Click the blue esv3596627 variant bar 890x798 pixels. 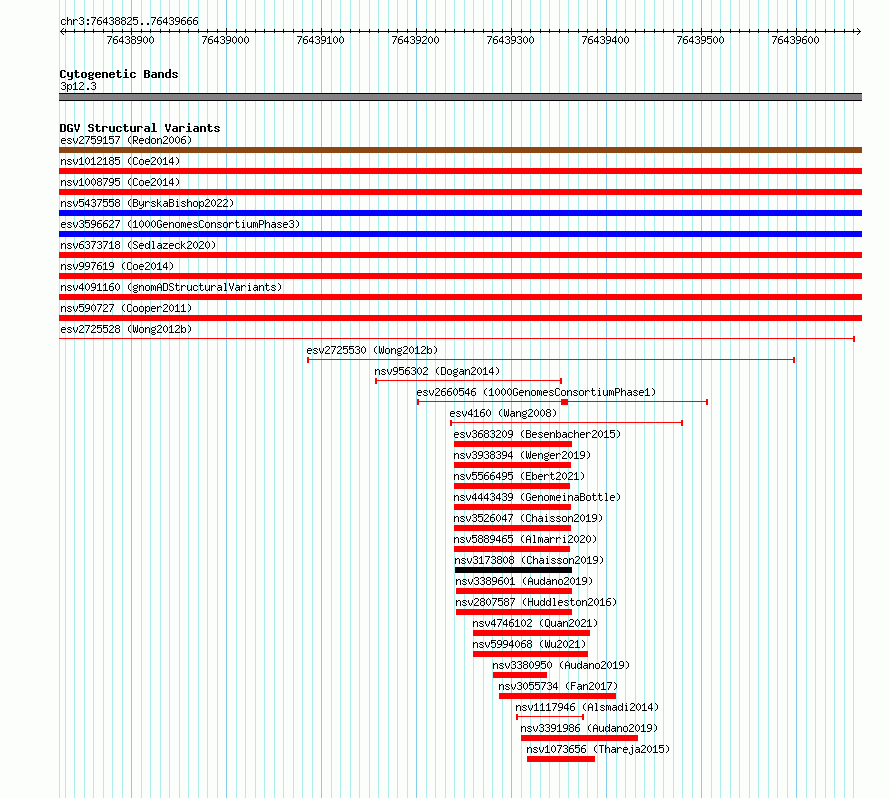point(460,234)
